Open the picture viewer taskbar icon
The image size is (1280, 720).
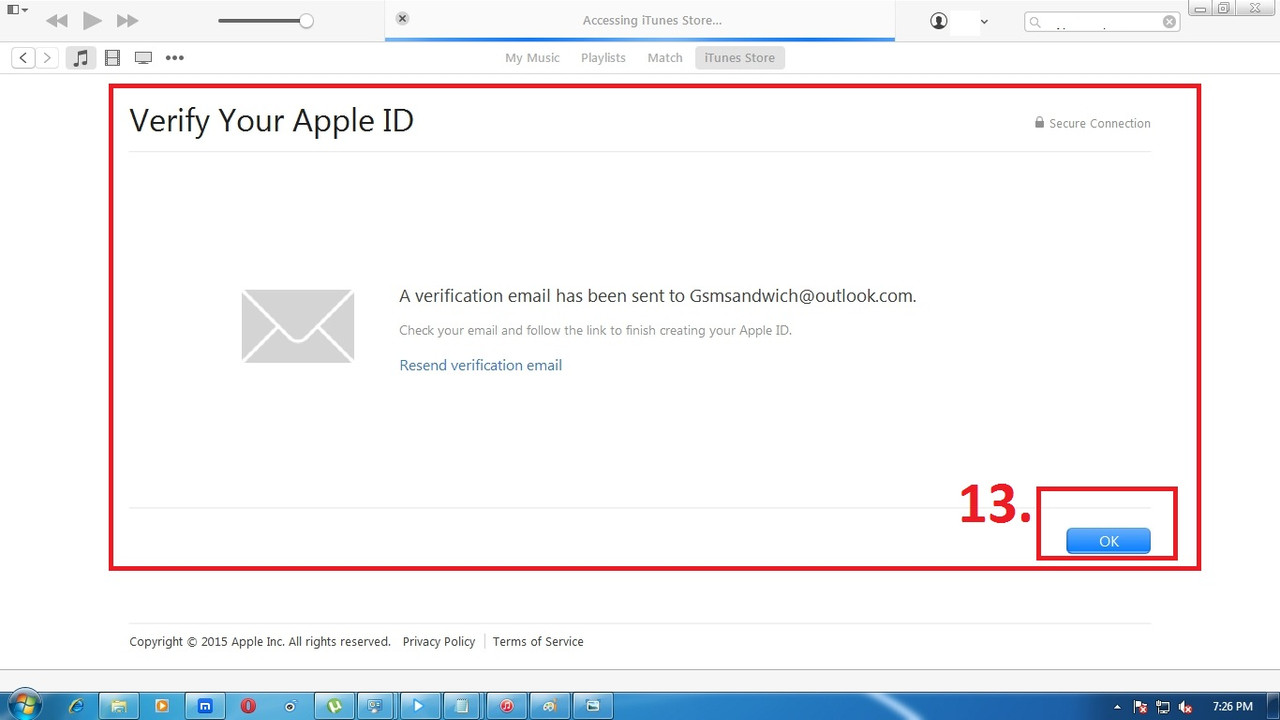pyautogui.click(x=592, y=706)
